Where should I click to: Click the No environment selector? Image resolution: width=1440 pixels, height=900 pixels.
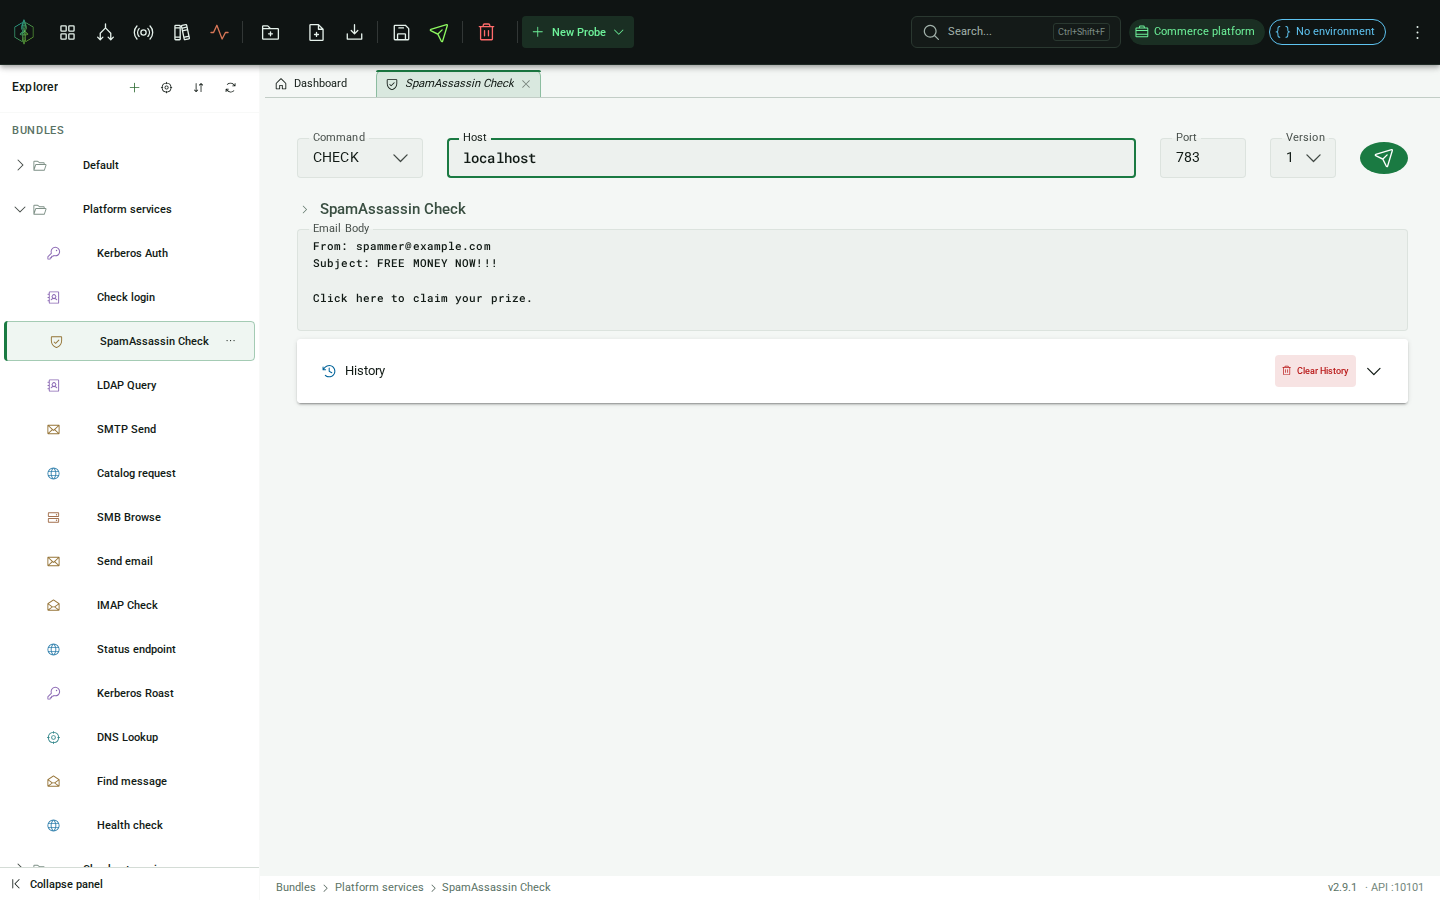tap(1327, 32)
